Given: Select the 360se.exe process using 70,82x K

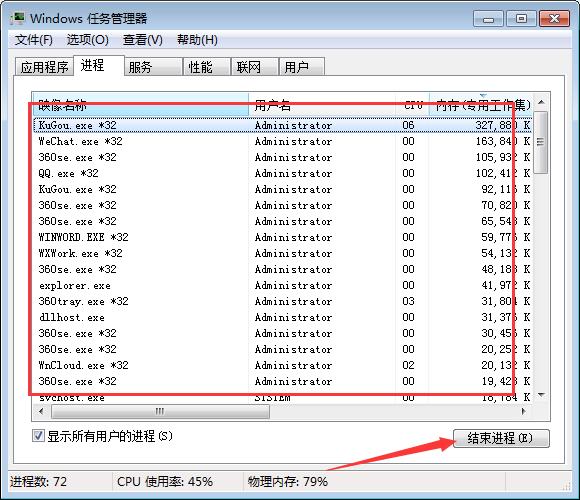Looking at the screenshot, I should (x=283, y=205).
